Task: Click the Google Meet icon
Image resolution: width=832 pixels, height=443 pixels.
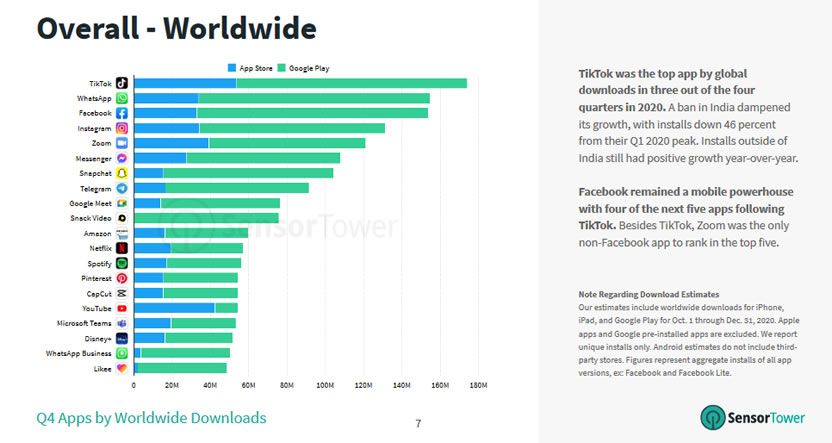Action: [x=122, y=203]
